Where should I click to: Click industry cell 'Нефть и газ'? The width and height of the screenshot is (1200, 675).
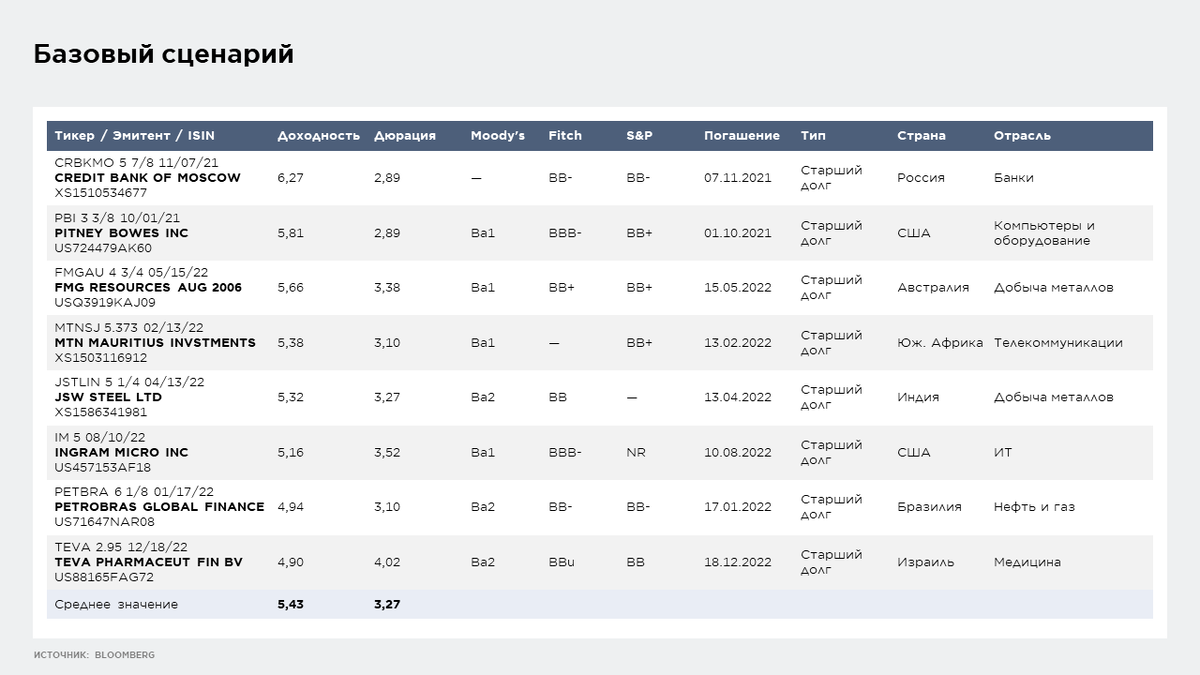[x=1034, y=507]
